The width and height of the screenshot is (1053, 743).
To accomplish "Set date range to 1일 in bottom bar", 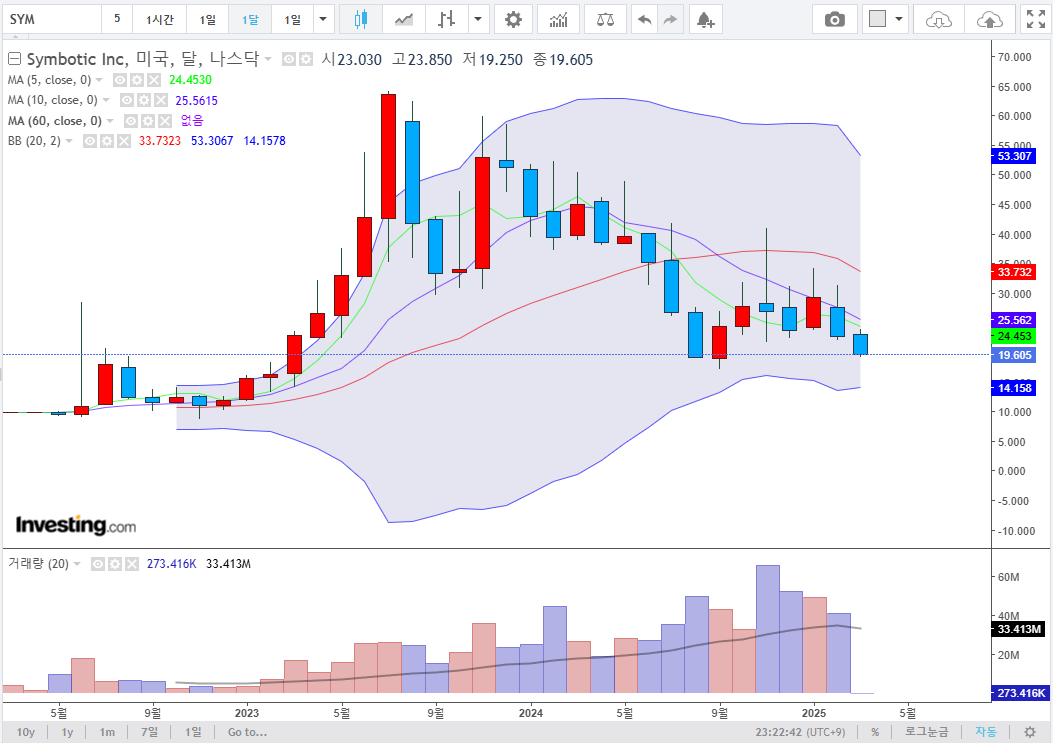I will [x=193, y=732].
